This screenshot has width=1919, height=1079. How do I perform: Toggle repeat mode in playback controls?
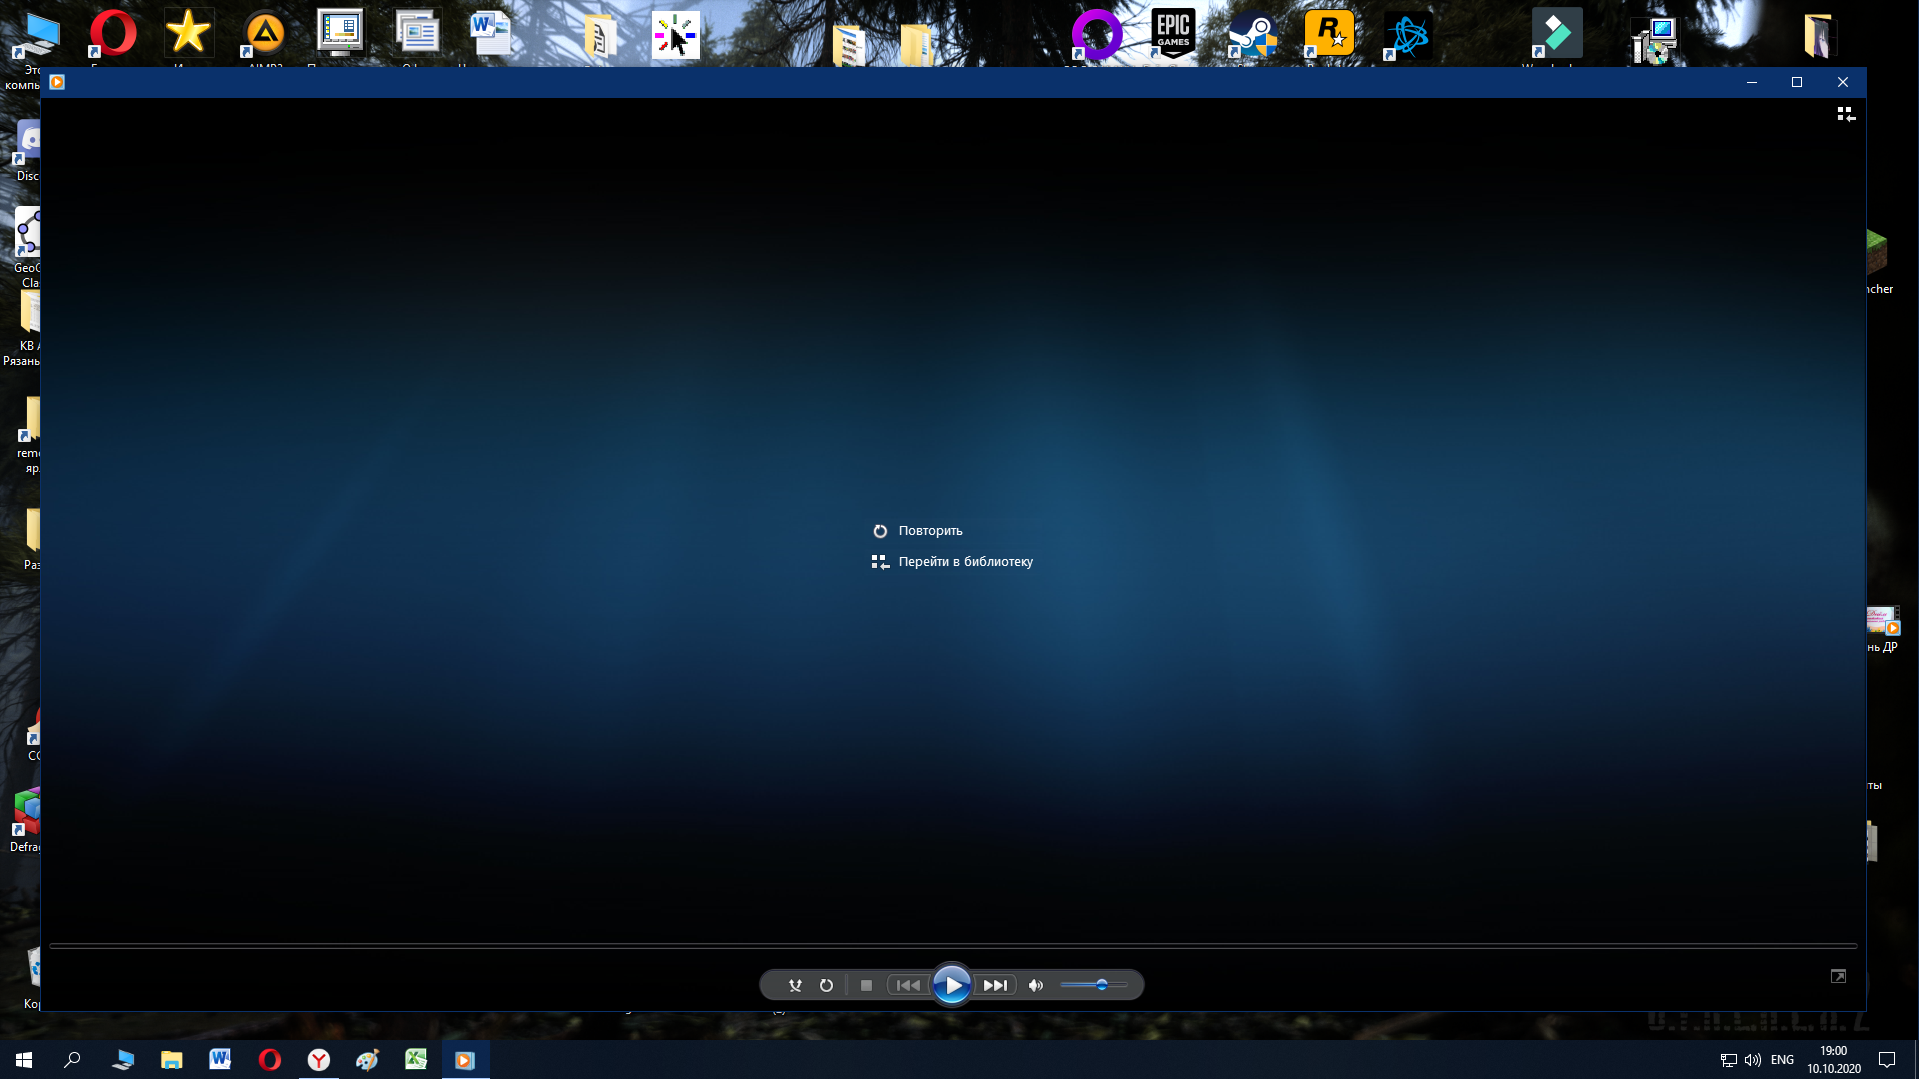click(x=826, y=985)
